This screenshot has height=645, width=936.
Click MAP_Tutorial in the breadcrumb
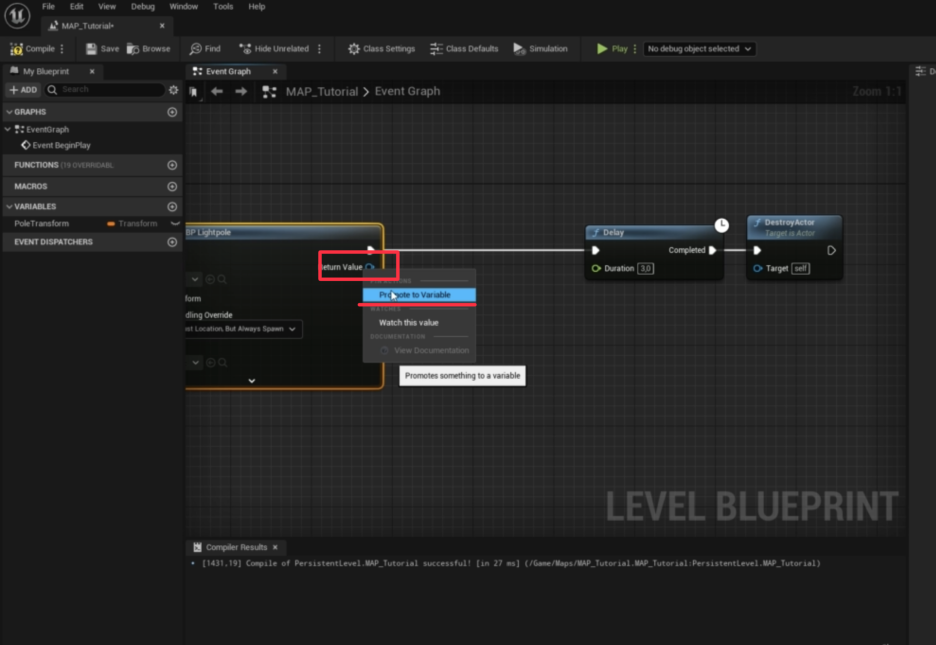pyautogui.click(x=322, y=91)
